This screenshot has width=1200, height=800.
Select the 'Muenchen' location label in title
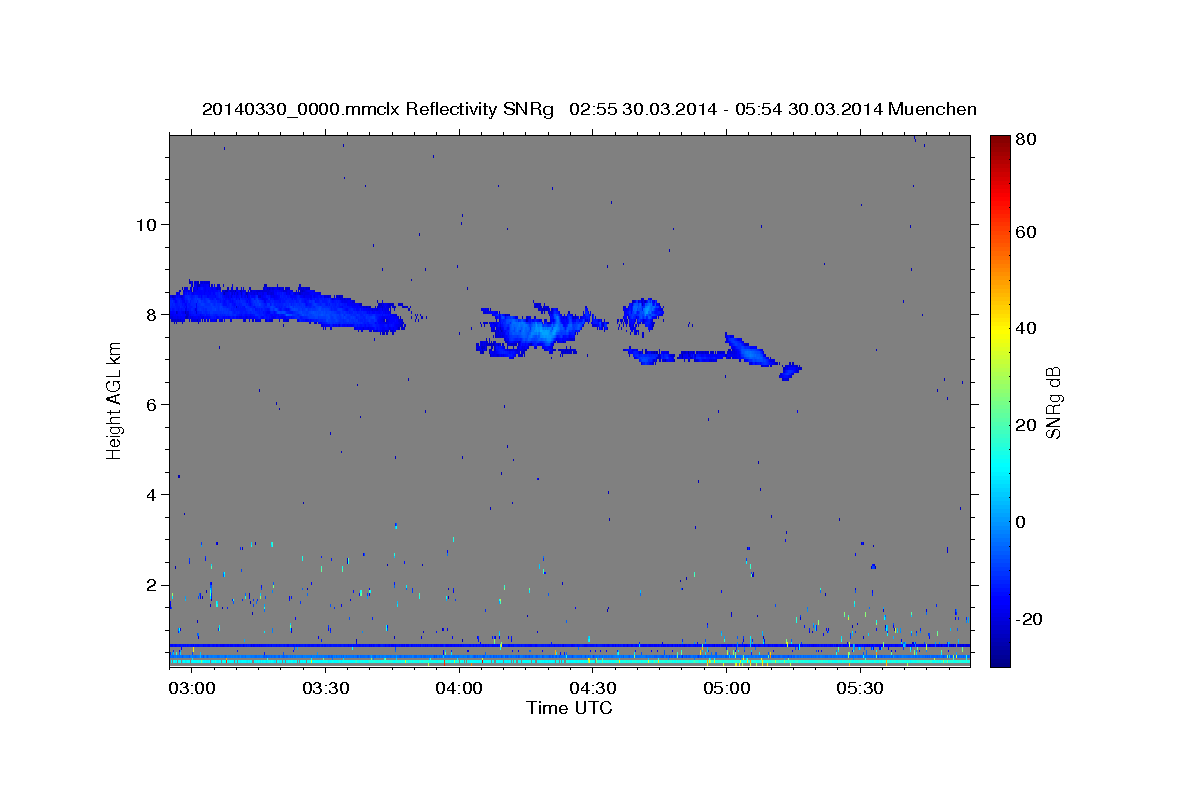click(932, 109)
